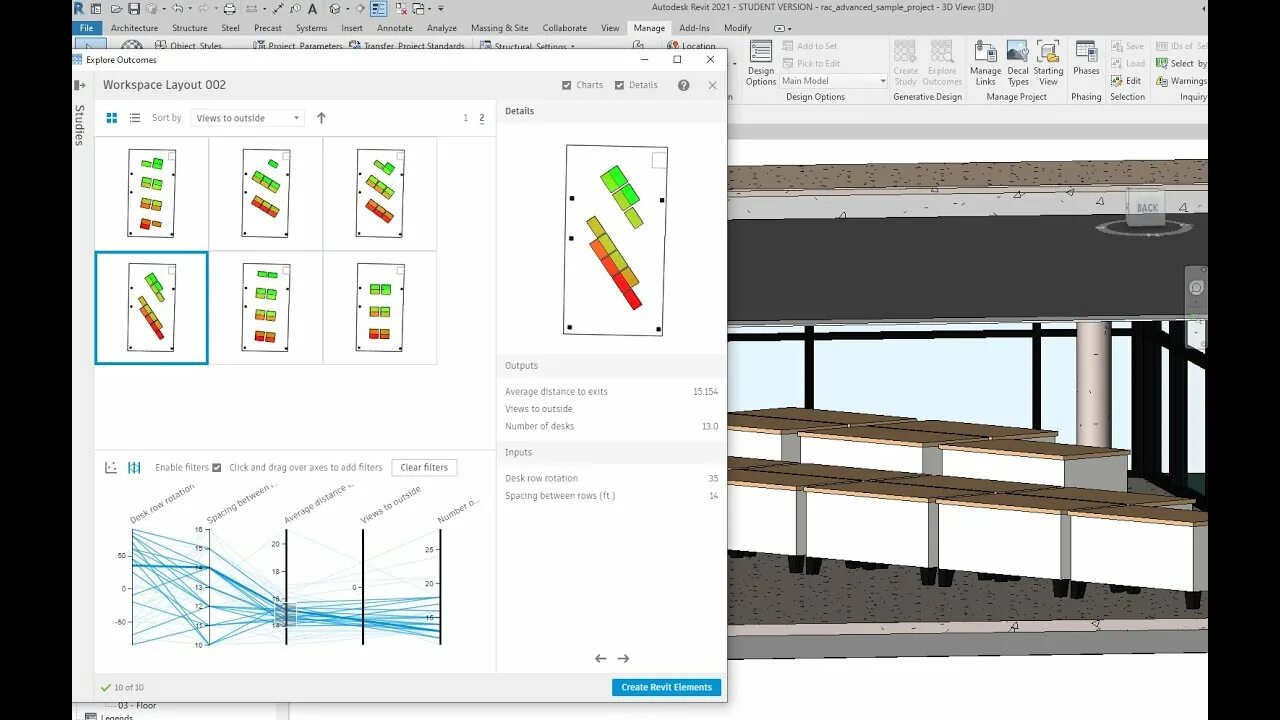Select the highlighted bottom-left layout thumbnail

pyautogui.click(x=152, y=307)
